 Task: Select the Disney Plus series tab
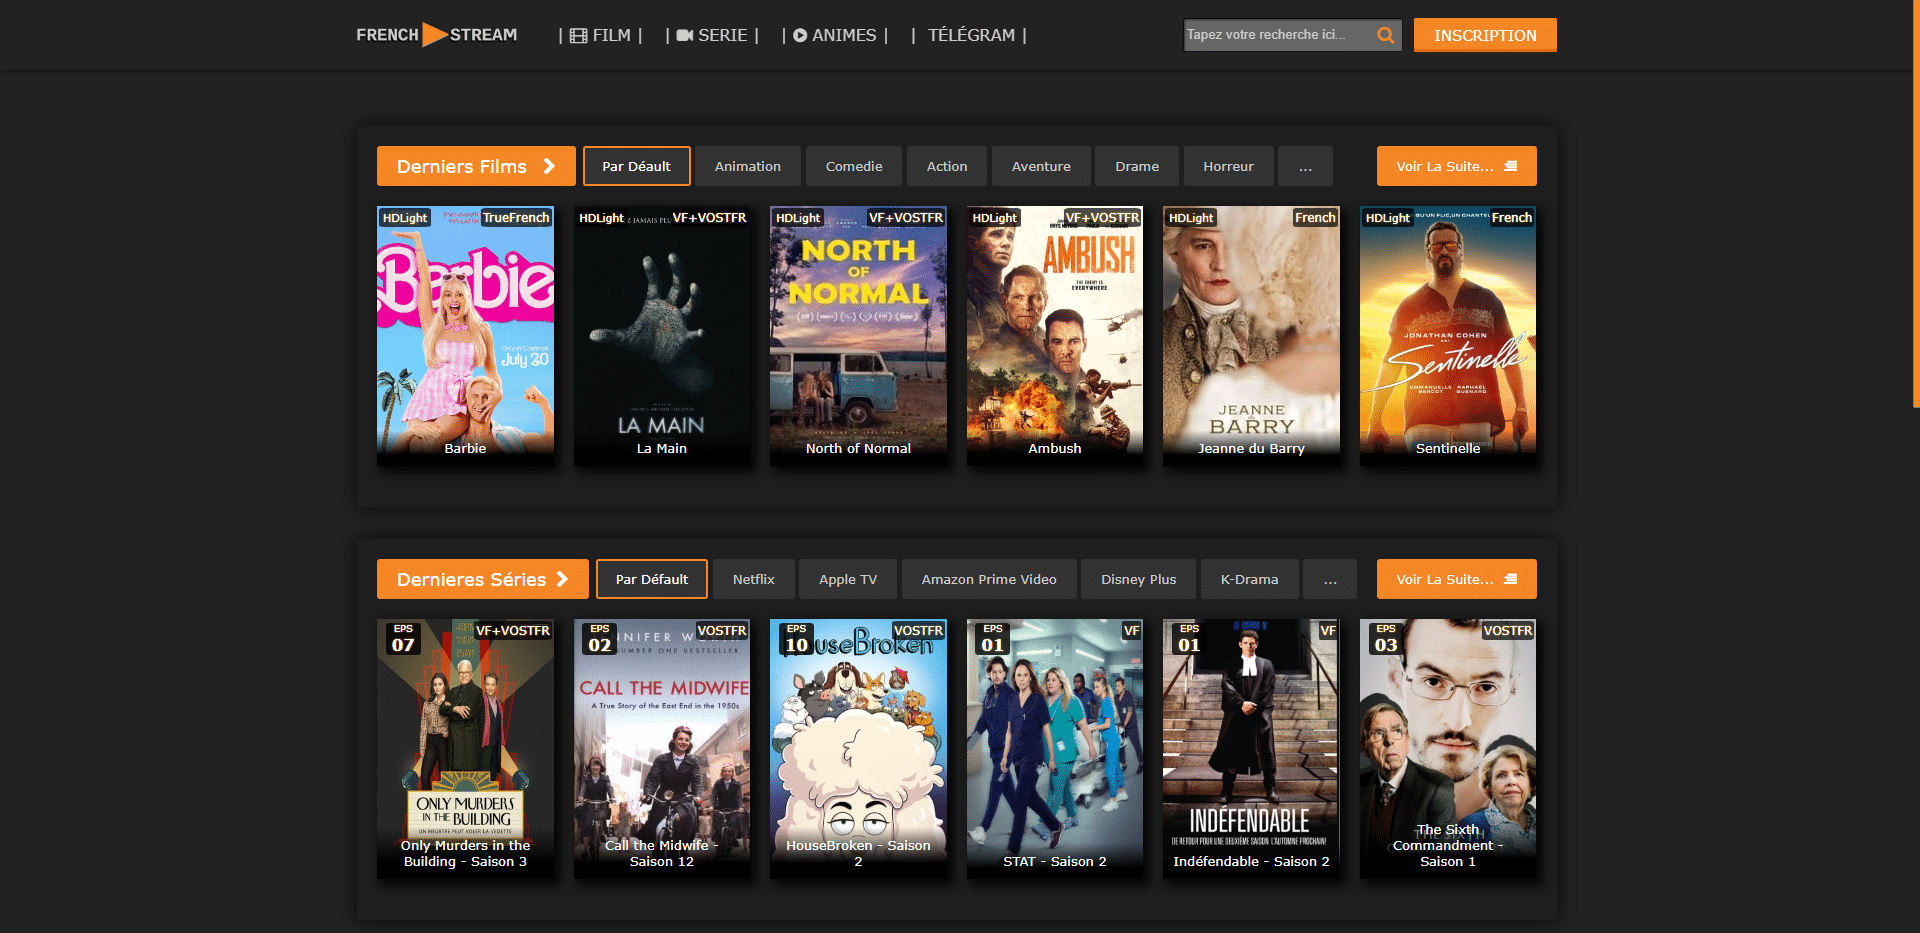[x=1139, y=579]
